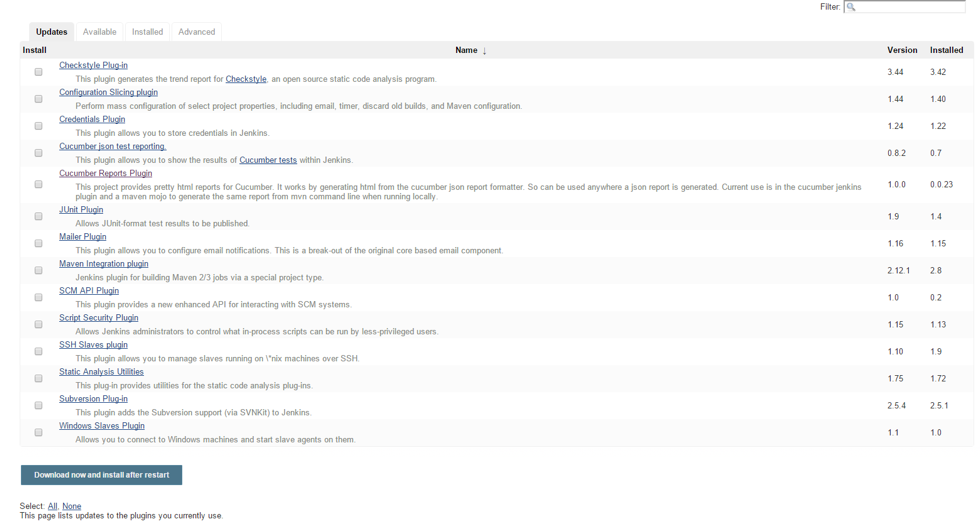
Task: Click the Select None link
Action: (72, 506)
